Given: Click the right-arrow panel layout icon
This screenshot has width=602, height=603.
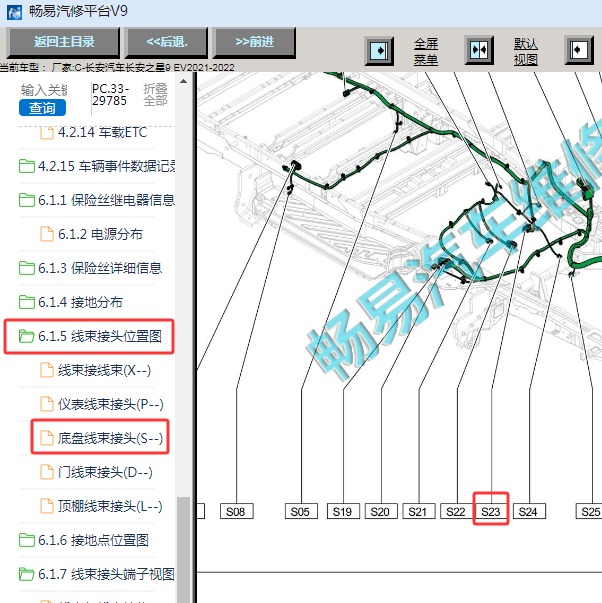Looking at the screenshot, I should pos(379,51).
